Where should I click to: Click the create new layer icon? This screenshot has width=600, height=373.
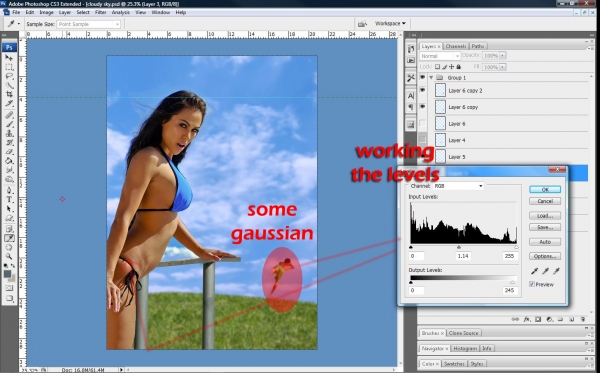(x=572, y=319)
